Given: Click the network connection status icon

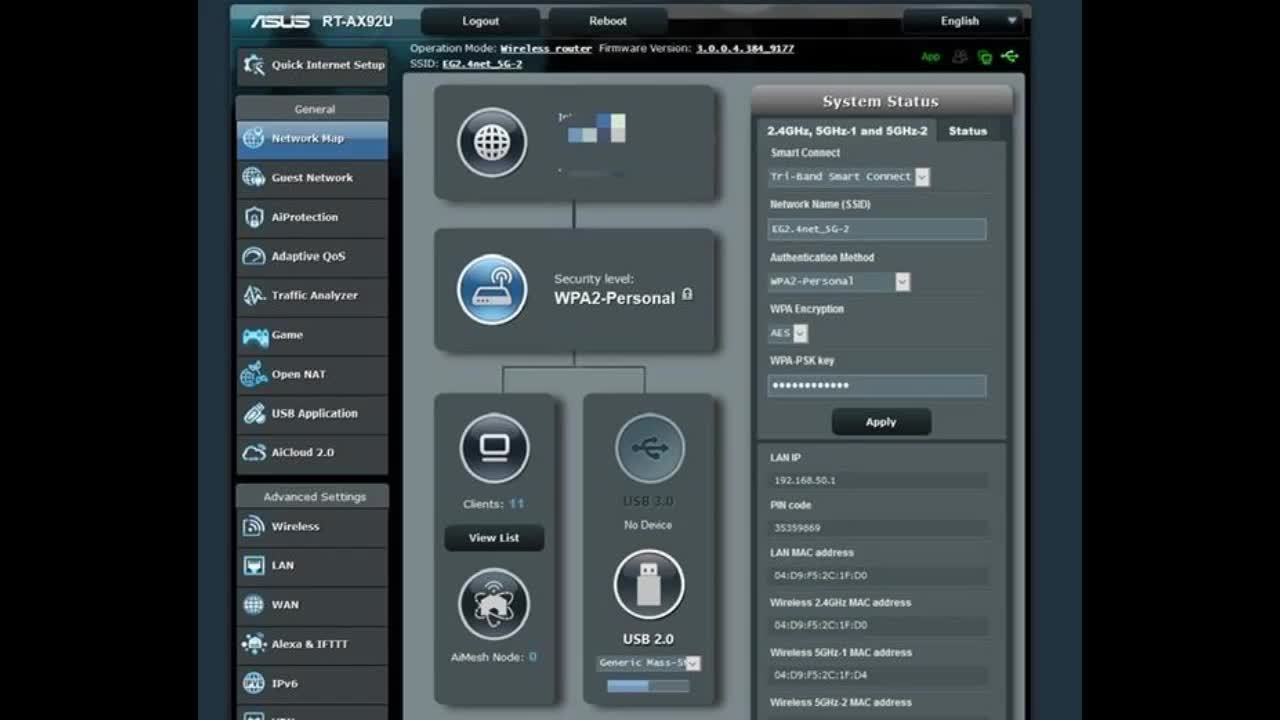Looking at the screenshot, I should click(985, 57).
